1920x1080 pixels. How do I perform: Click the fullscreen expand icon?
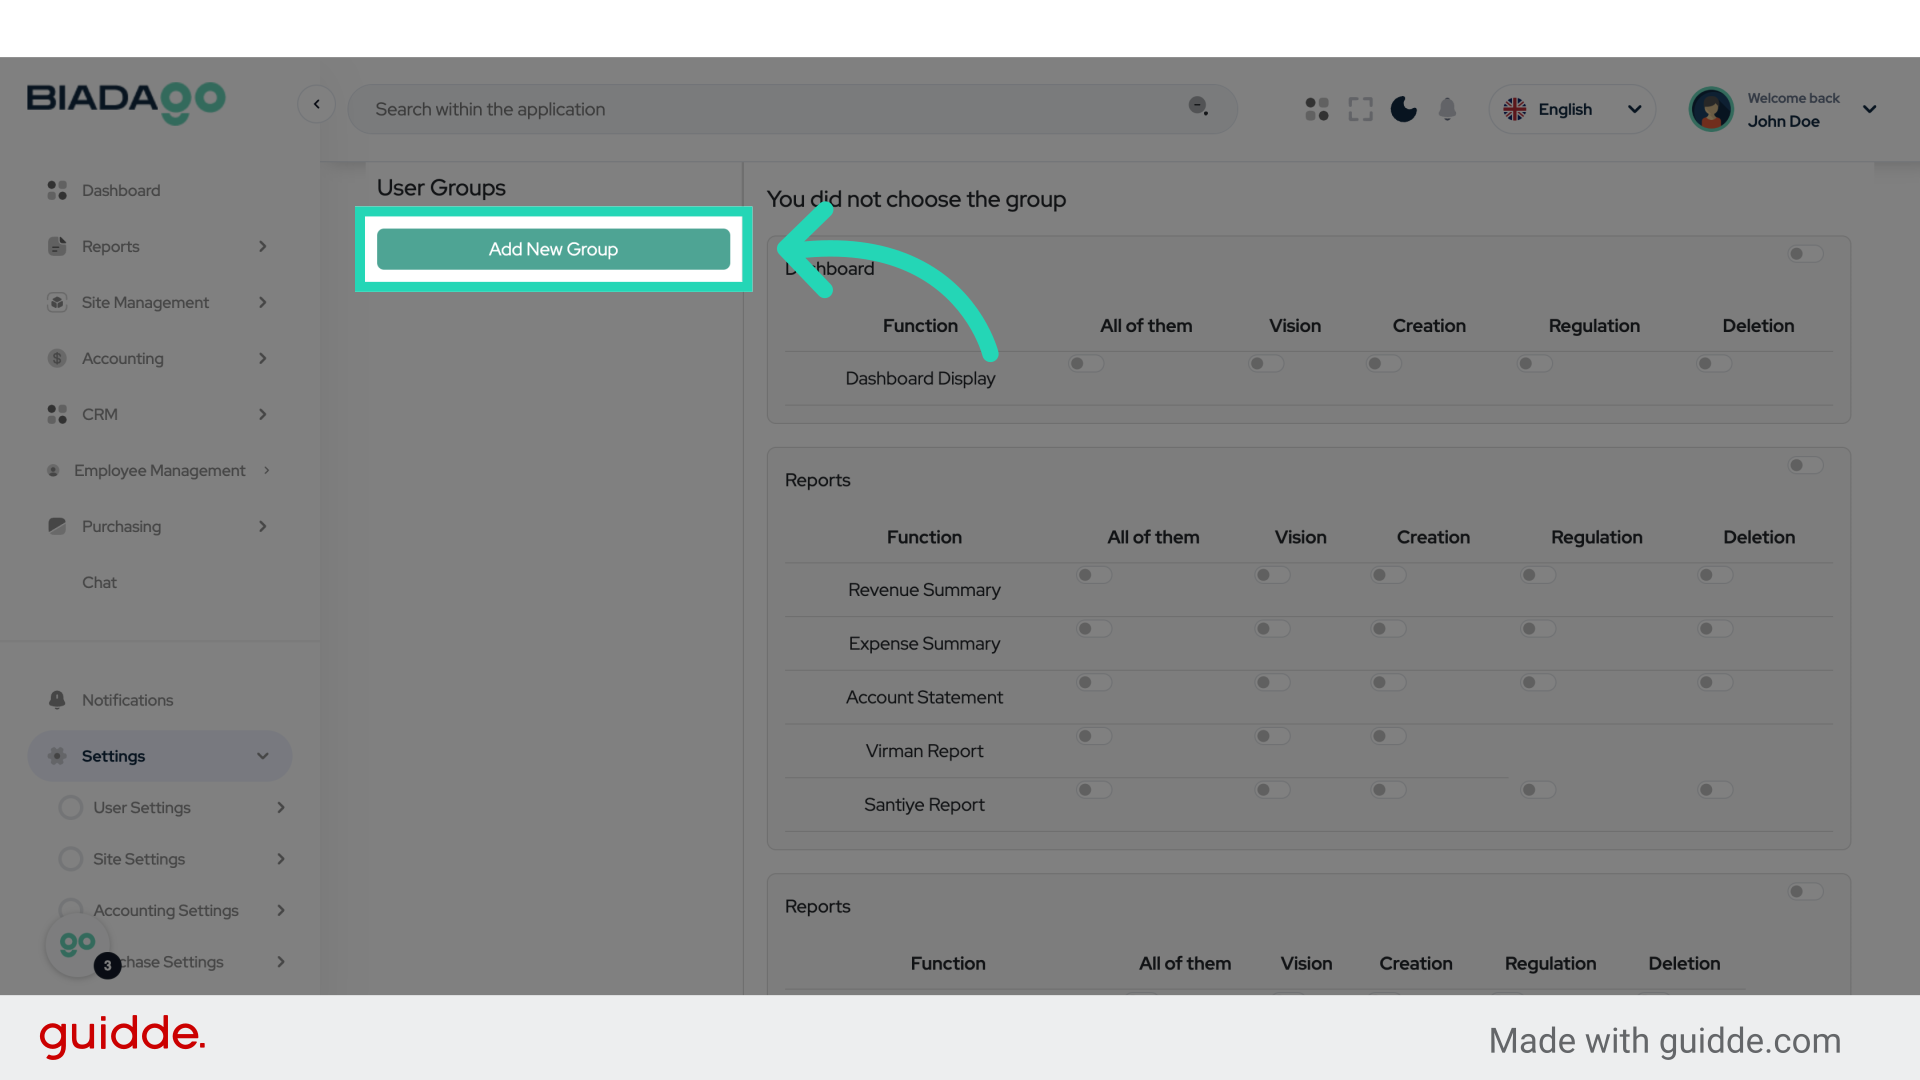[x=1360, y=109]
